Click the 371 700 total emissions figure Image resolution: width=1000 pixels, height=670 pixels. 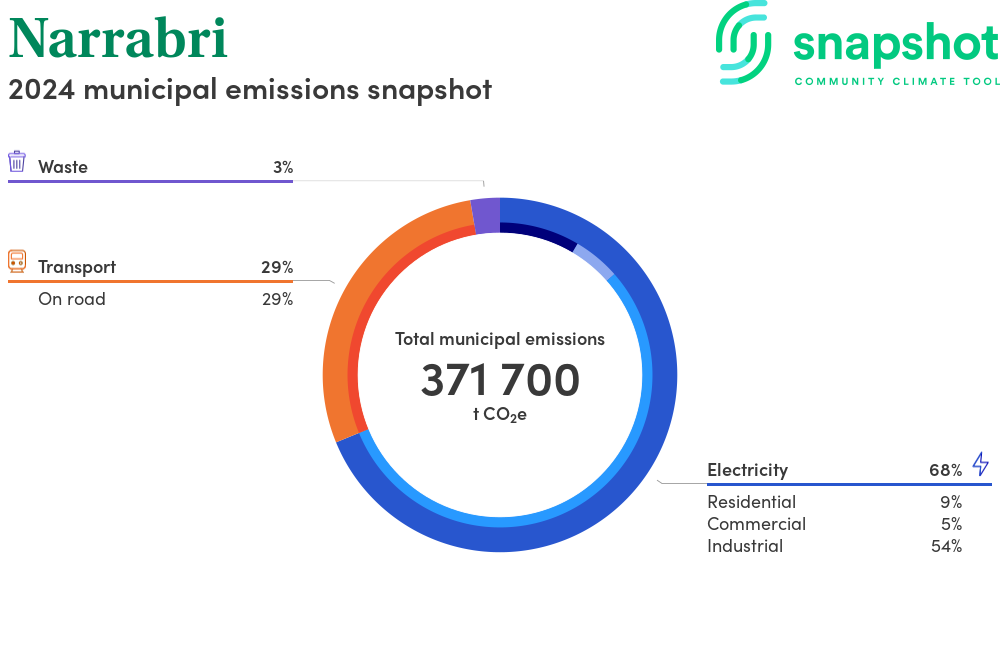coord(500,381)
